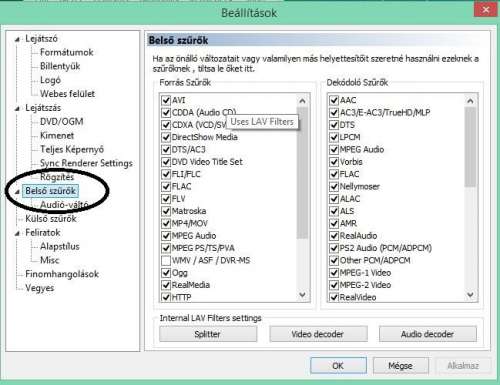Close the Beállítások dialog window
This screenshot has height=385, width=500.
pyautogui.click(x=486, y=10)
